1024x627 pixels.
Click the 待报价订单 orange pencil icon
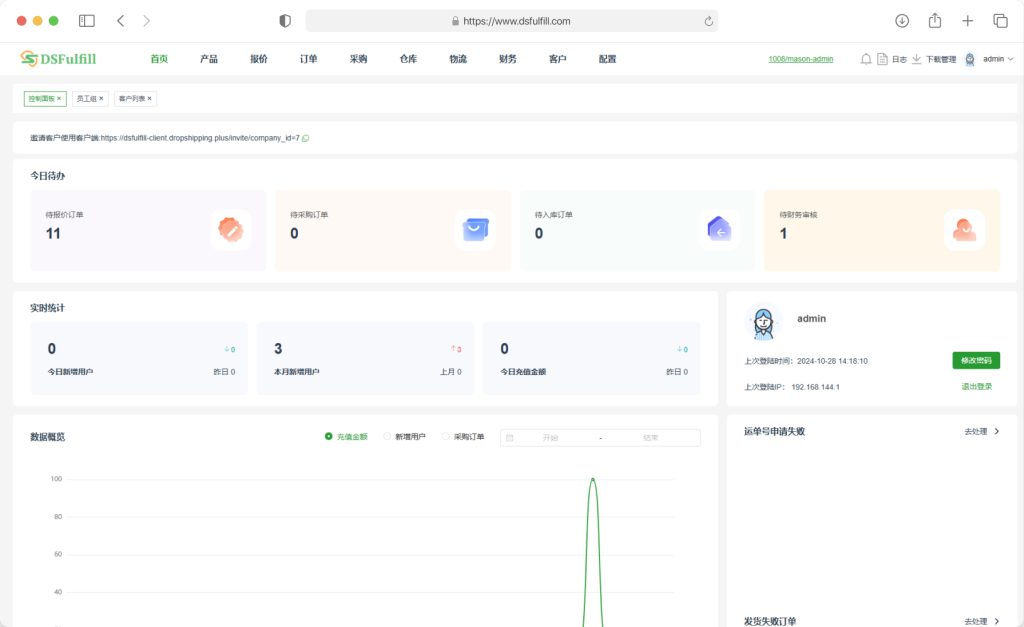point(231,230)
